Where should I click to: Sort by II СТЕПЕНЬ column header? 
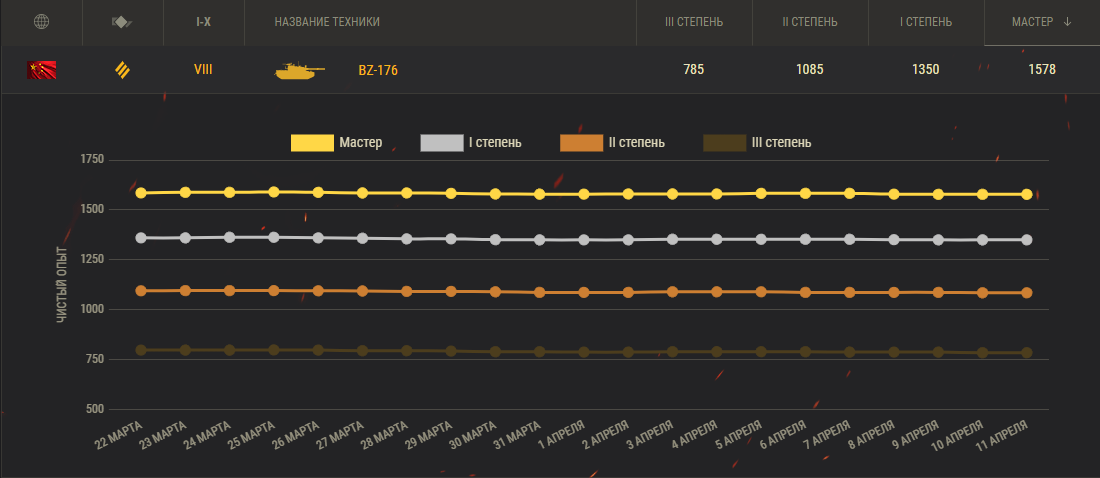coord(810,22)
